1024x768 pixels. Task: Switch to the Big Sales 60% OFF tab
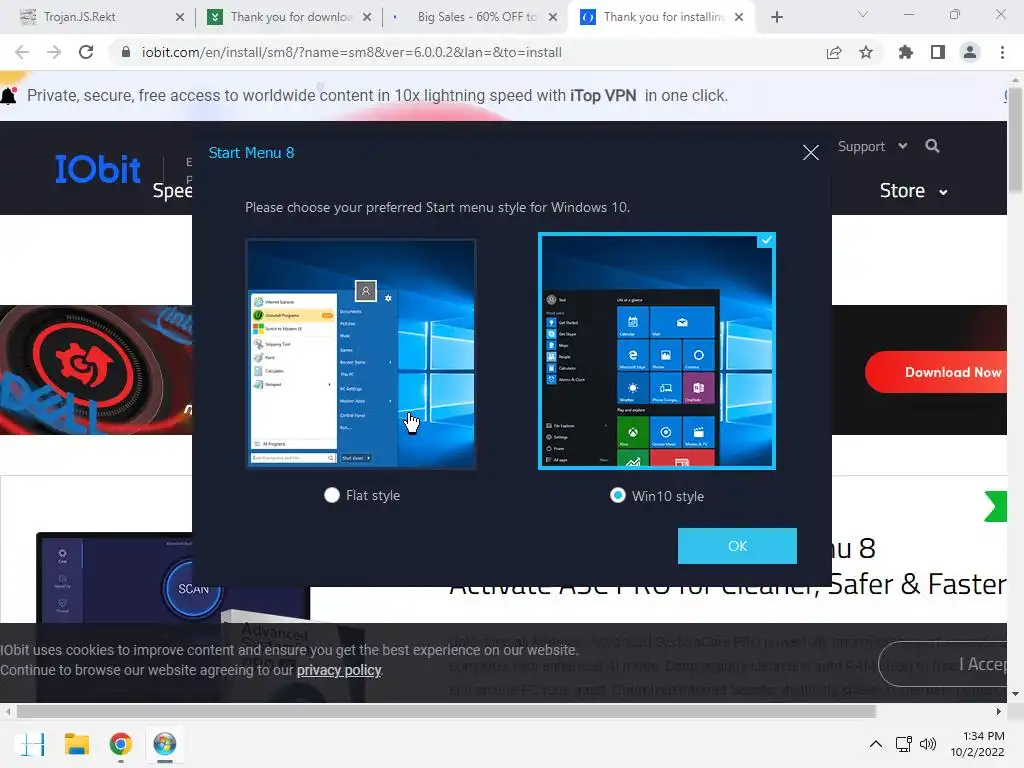click(x=473, y=17)
